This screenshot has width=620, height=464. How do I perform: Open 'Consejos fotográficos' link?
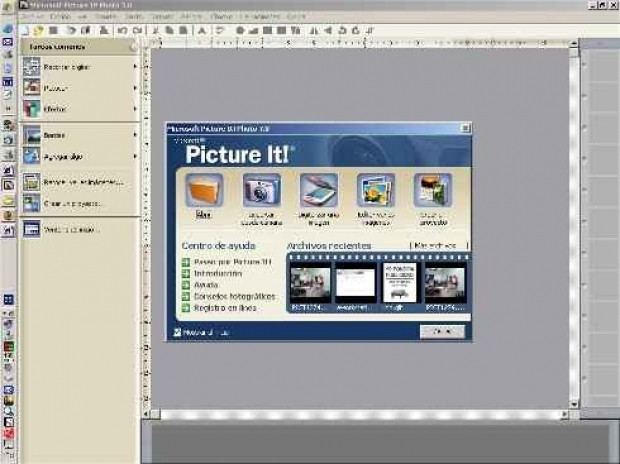point(234,296)
